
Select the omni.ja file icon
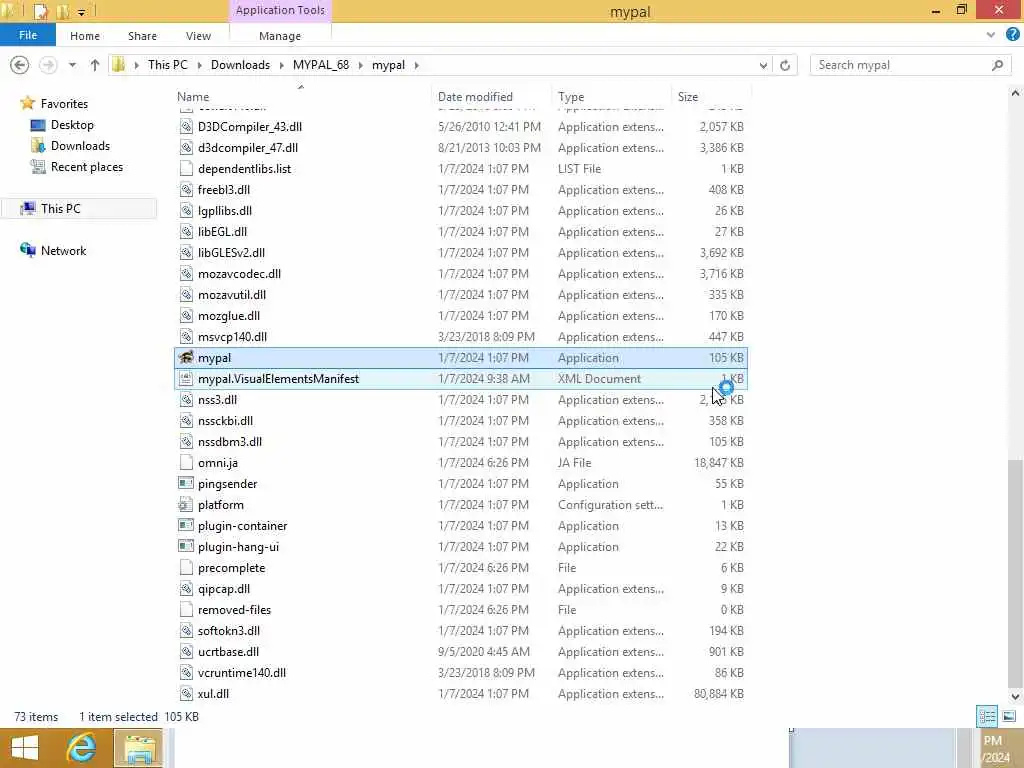(186, 462)
